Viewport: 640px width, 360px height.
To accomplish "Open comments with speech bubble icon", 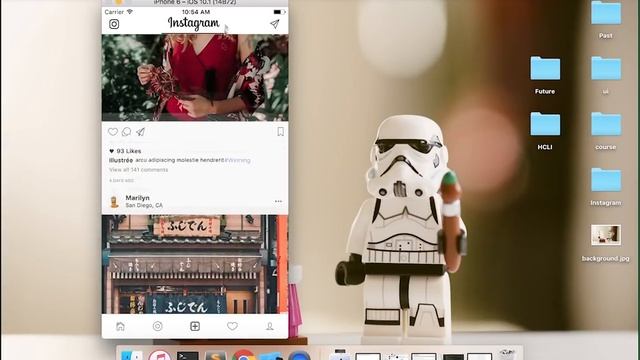I will pyautogui.click(x=127, y=132).
